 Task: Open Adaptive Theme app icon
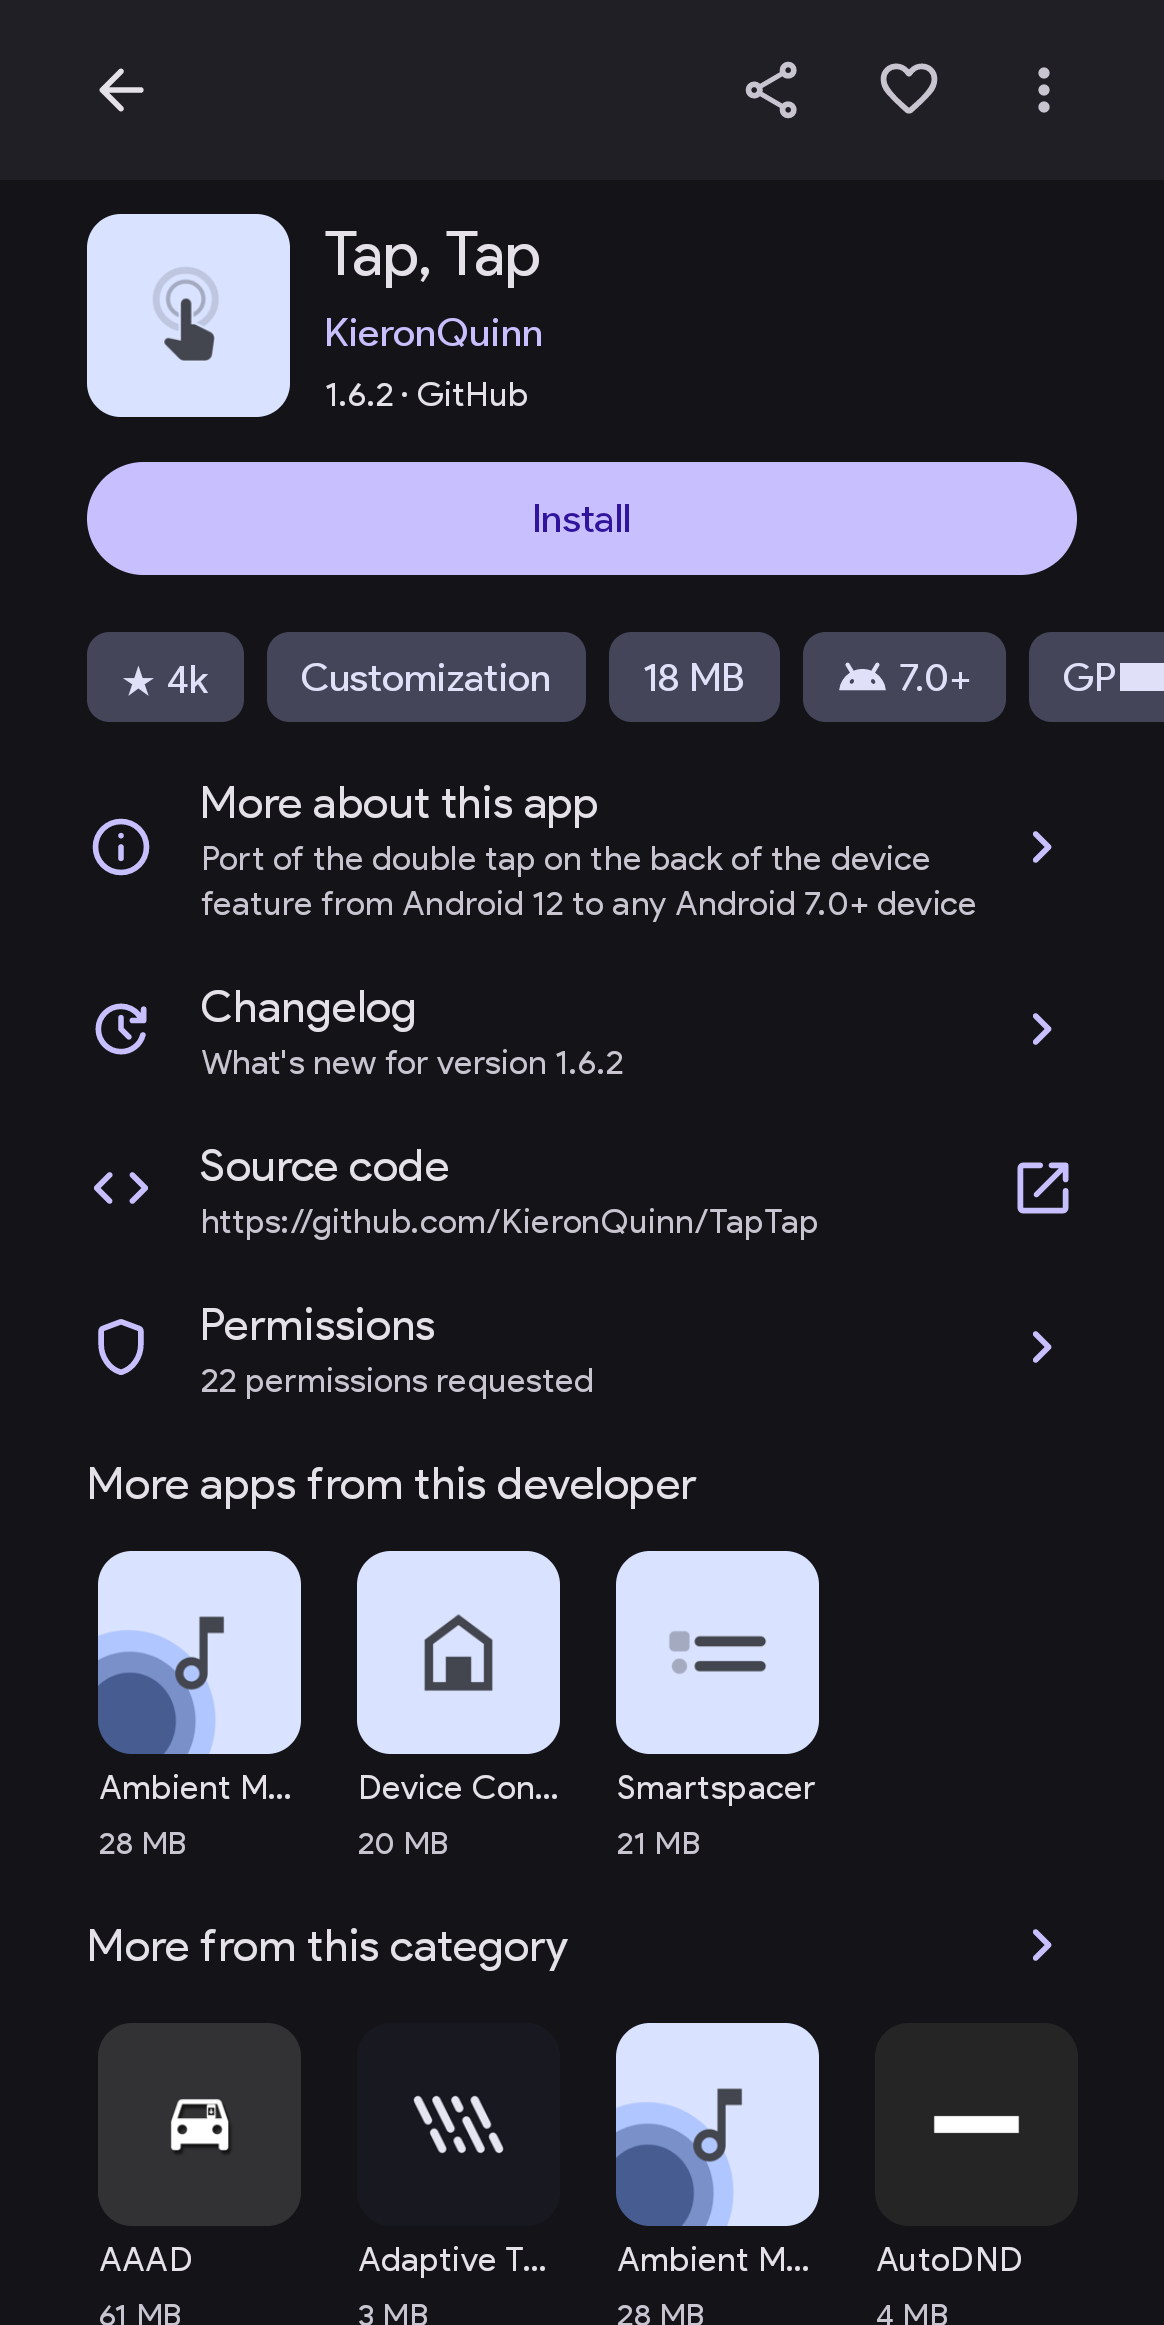click(x=458, y=2124)
